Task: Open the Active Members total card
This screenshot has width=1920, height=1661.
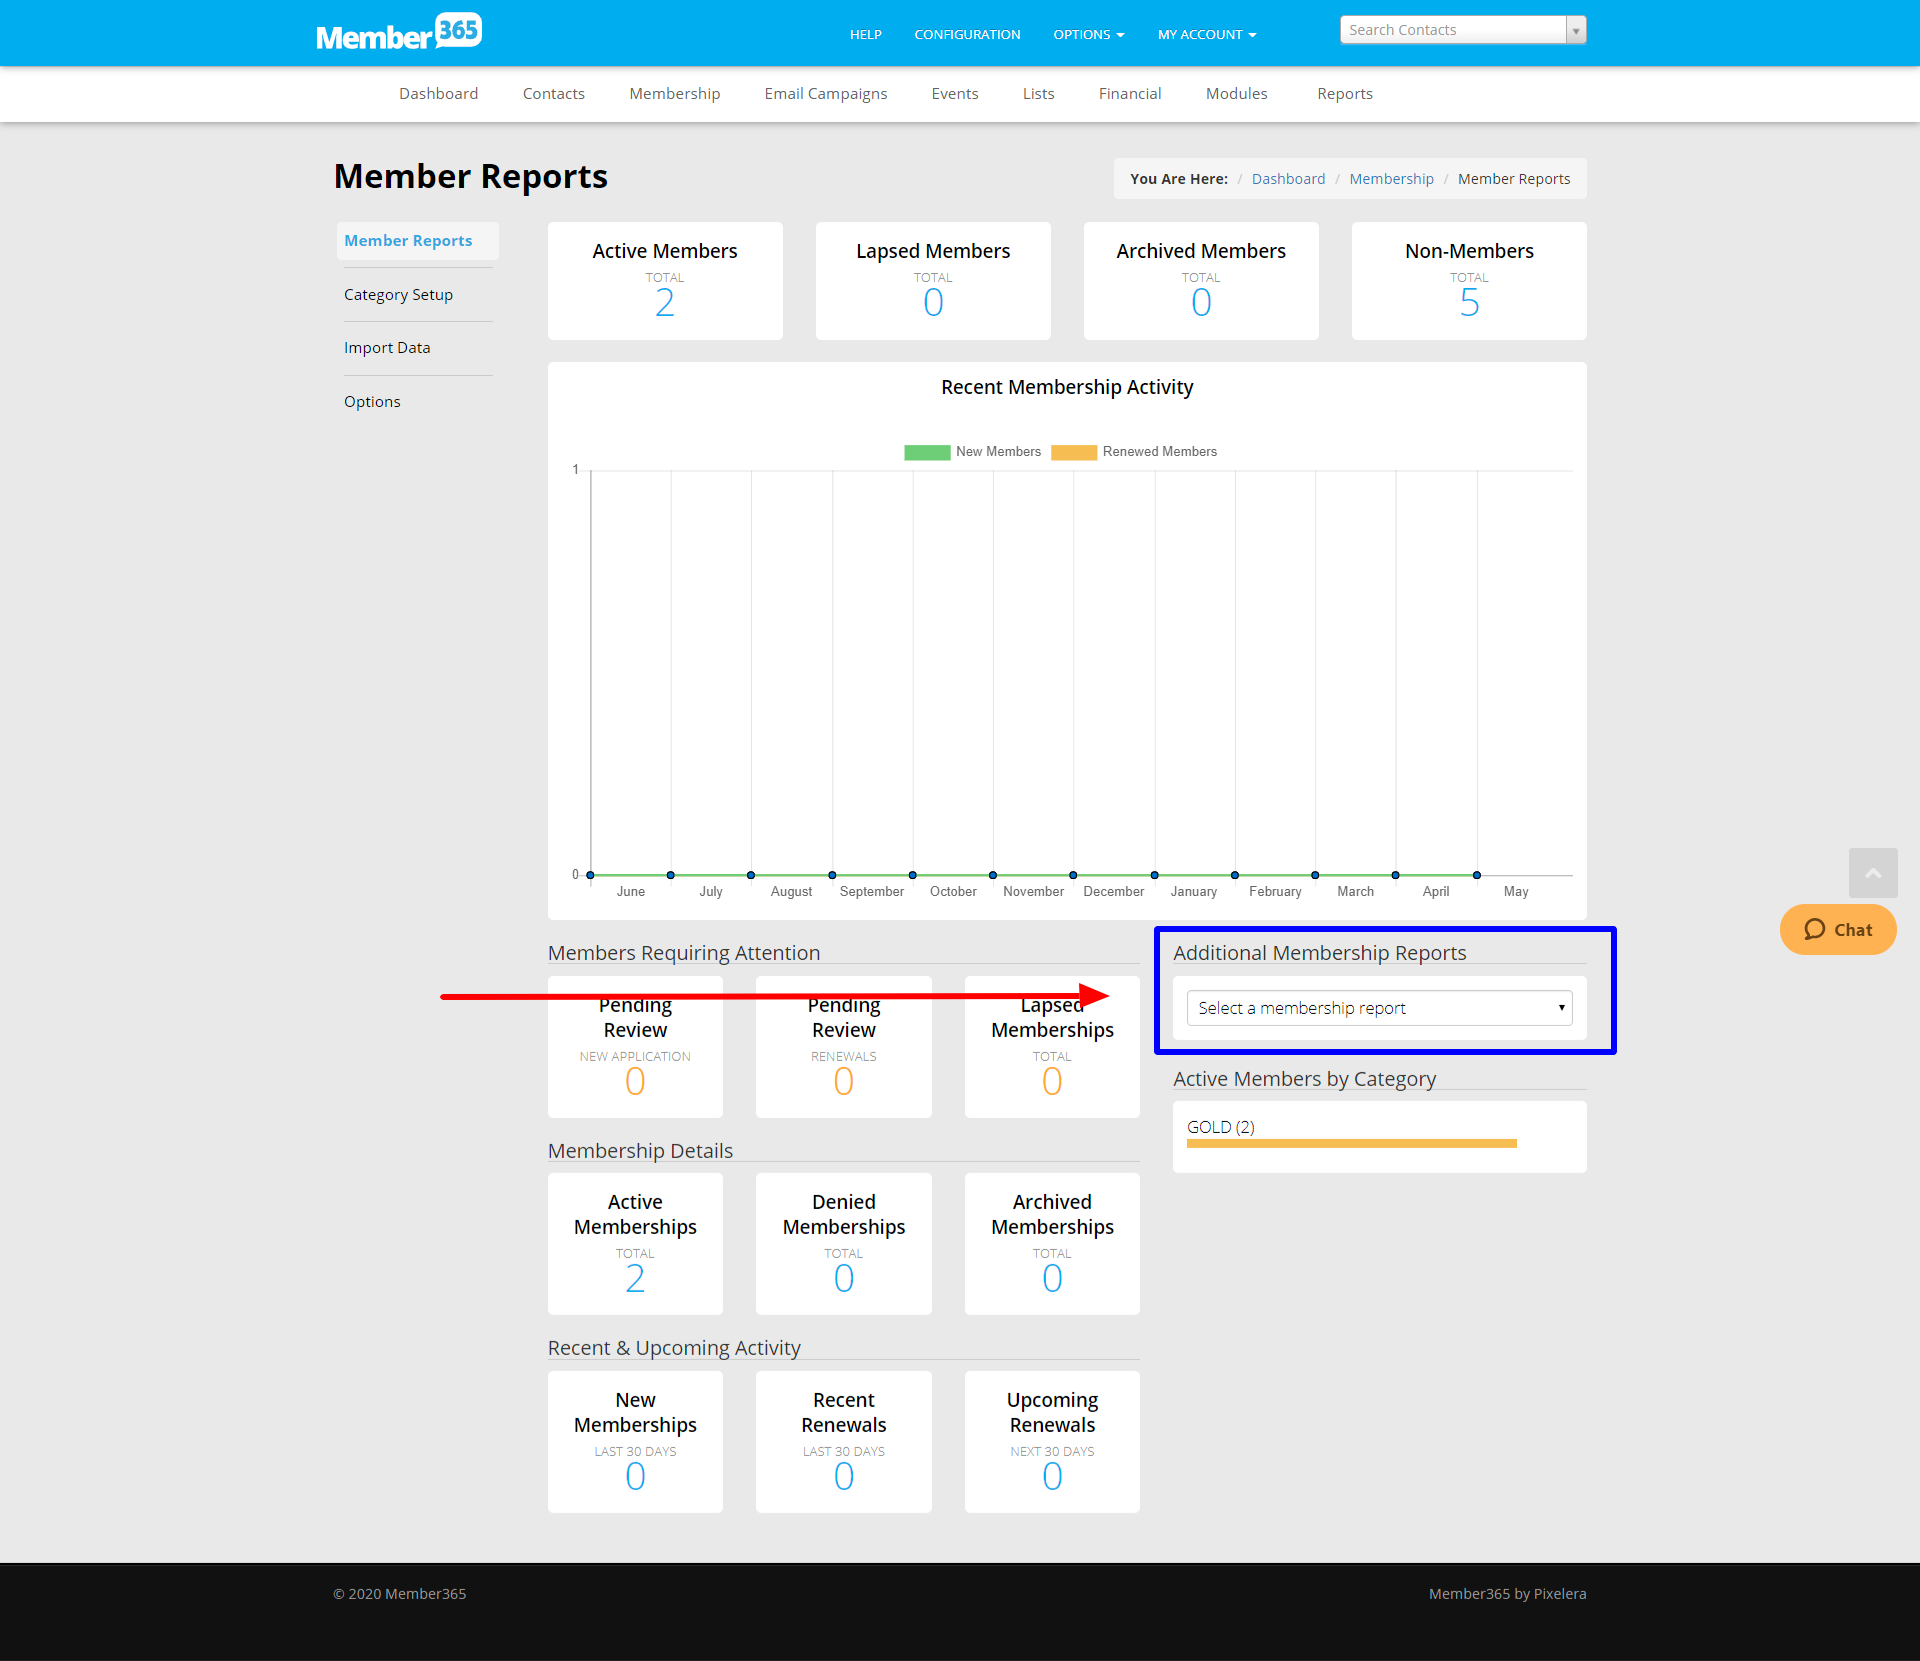Action: tap(665, 281)
